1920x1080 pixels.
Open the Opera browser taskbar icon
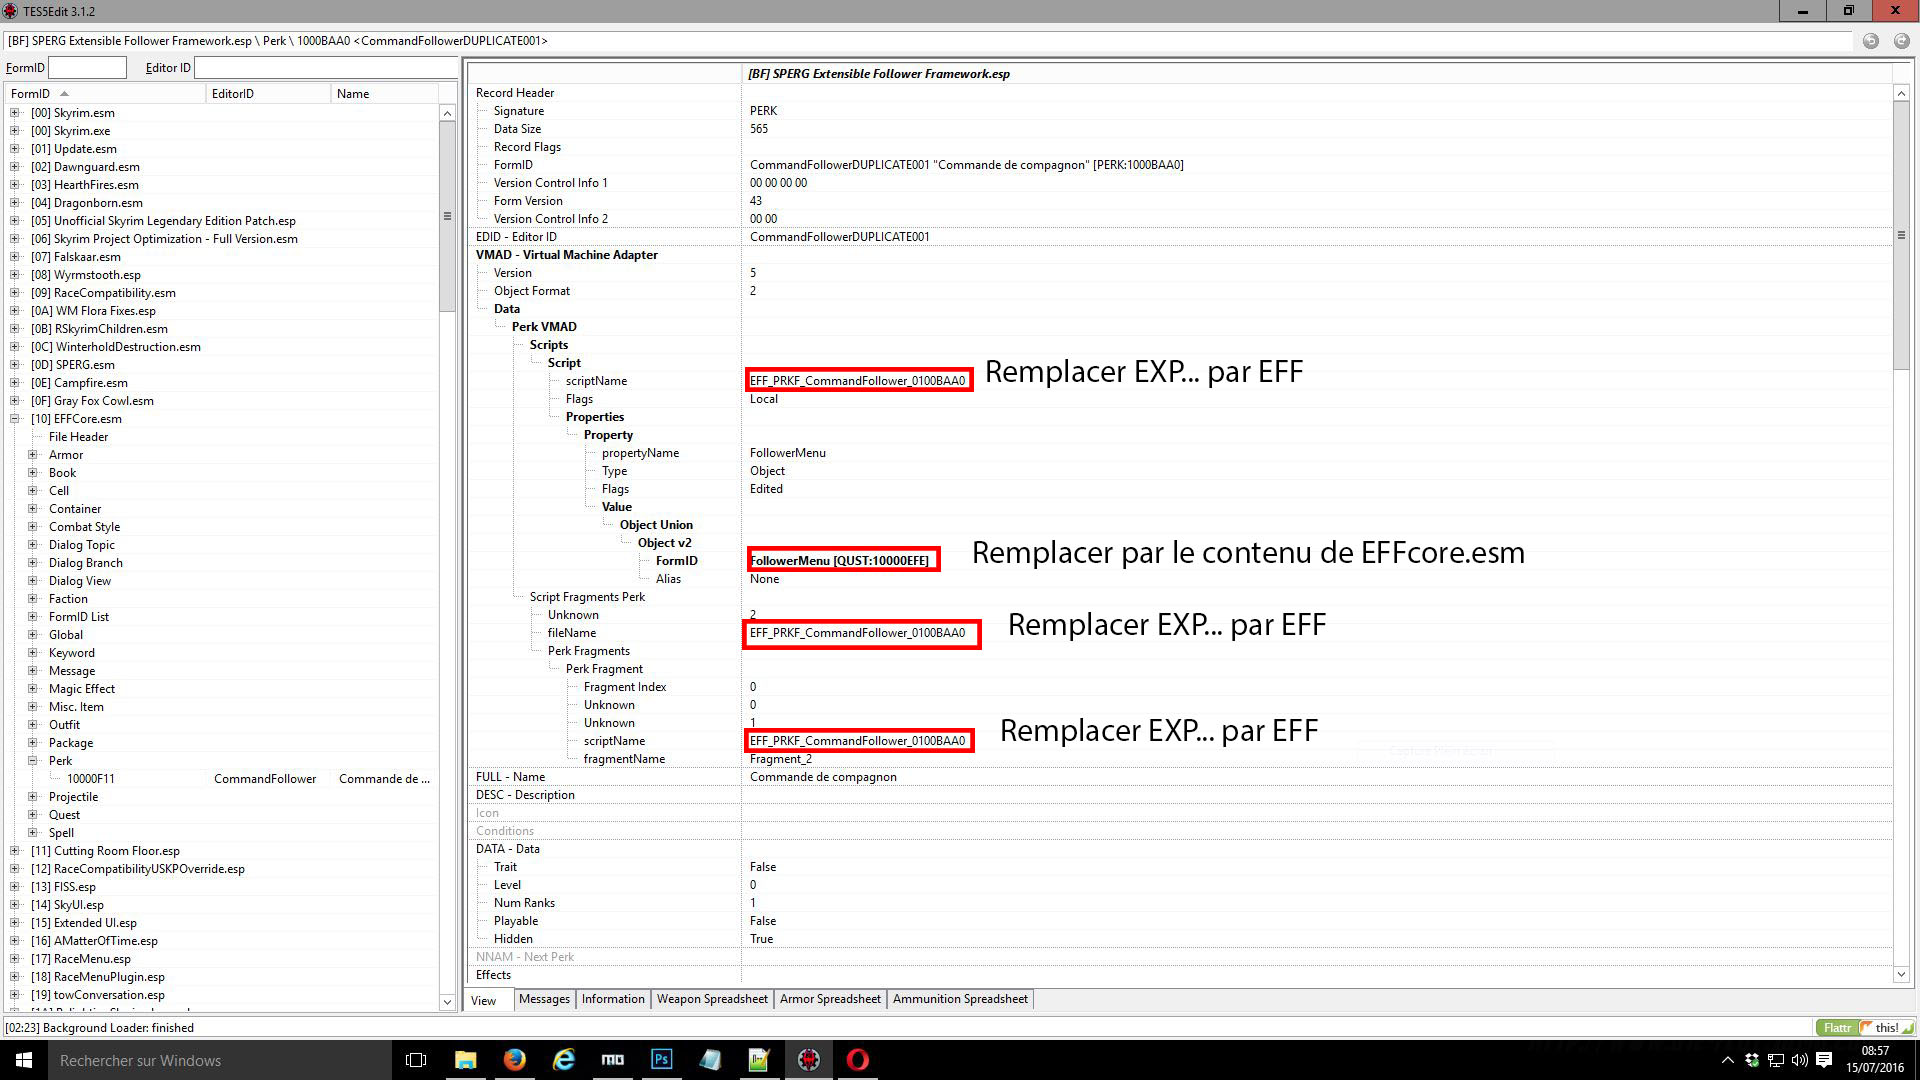pyautogui.click(x=858, y=1060)
